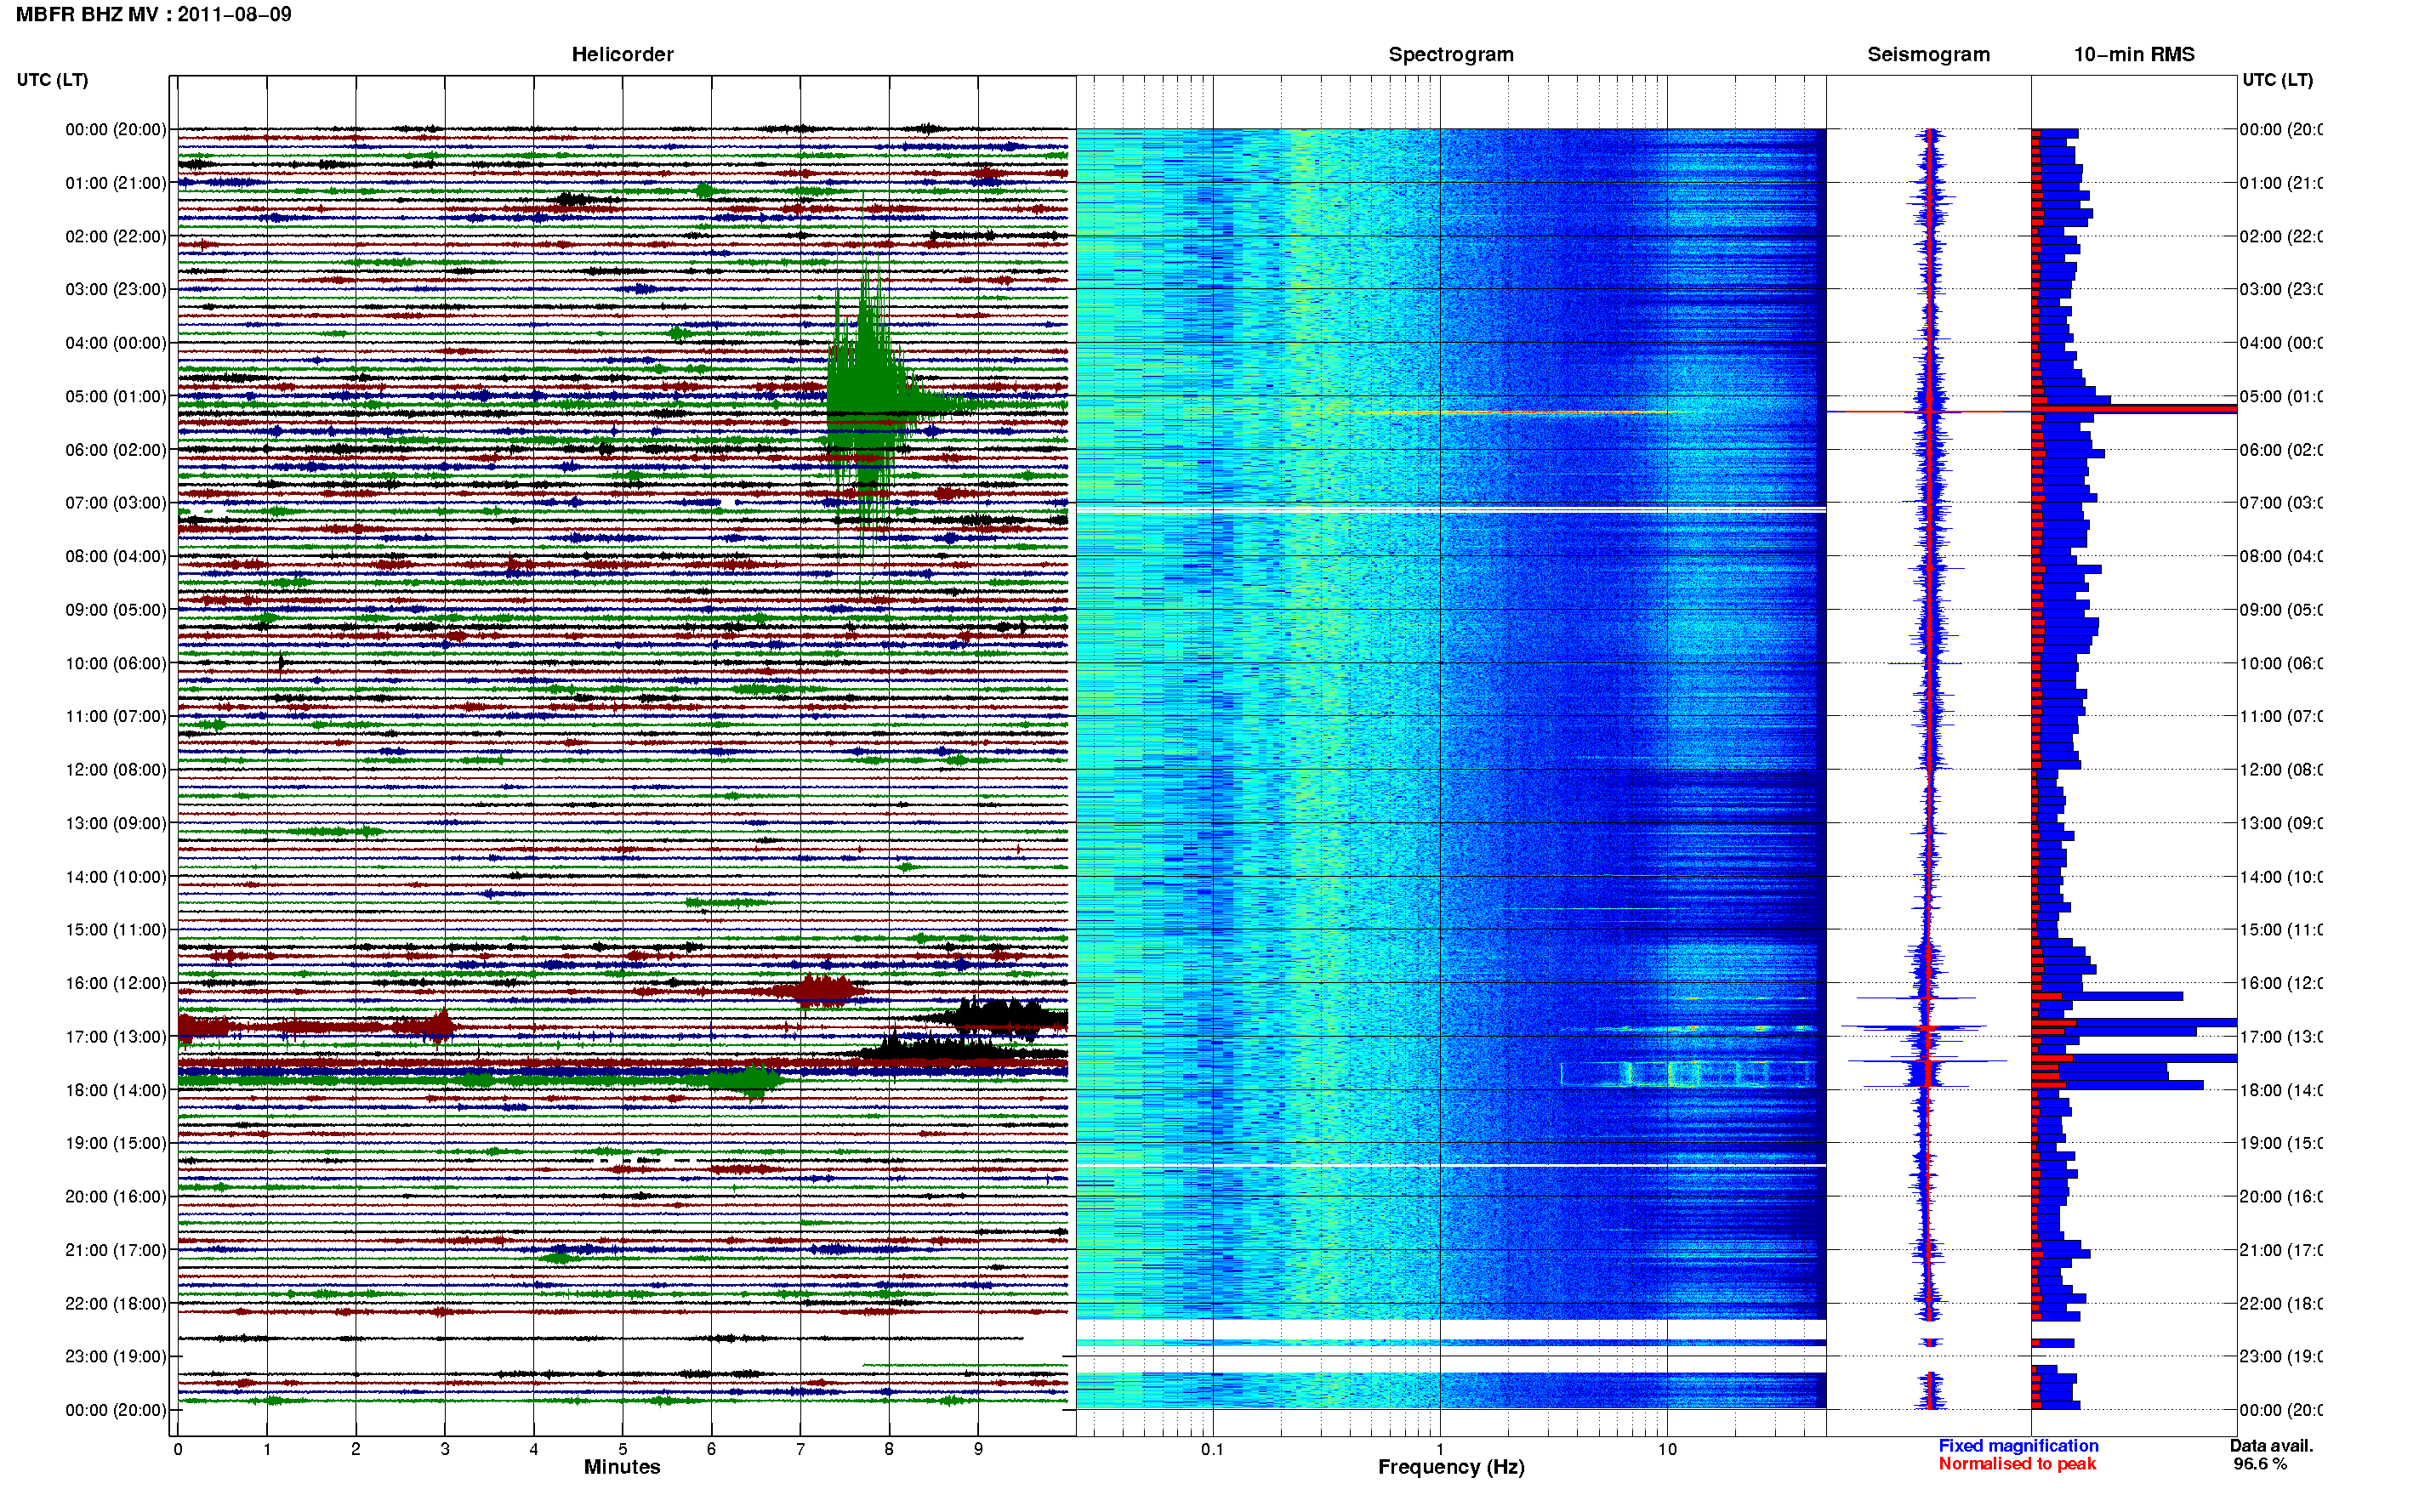Click left-axis time label '21:00 (17:00)'
This screenshot has height=1512, width=2419.
pyautogui.click(x=116, y=1250)
